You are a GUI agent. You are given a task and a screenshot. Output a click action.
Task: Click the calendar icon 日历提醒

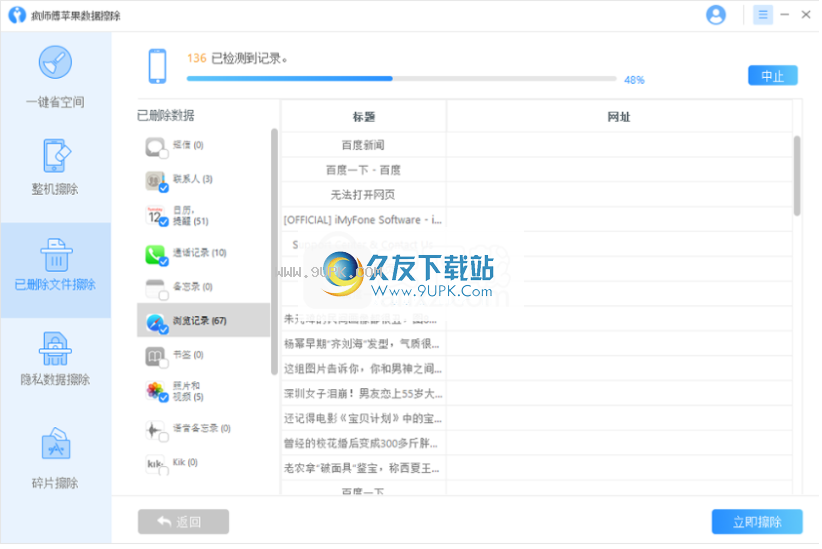coord(155,216)
